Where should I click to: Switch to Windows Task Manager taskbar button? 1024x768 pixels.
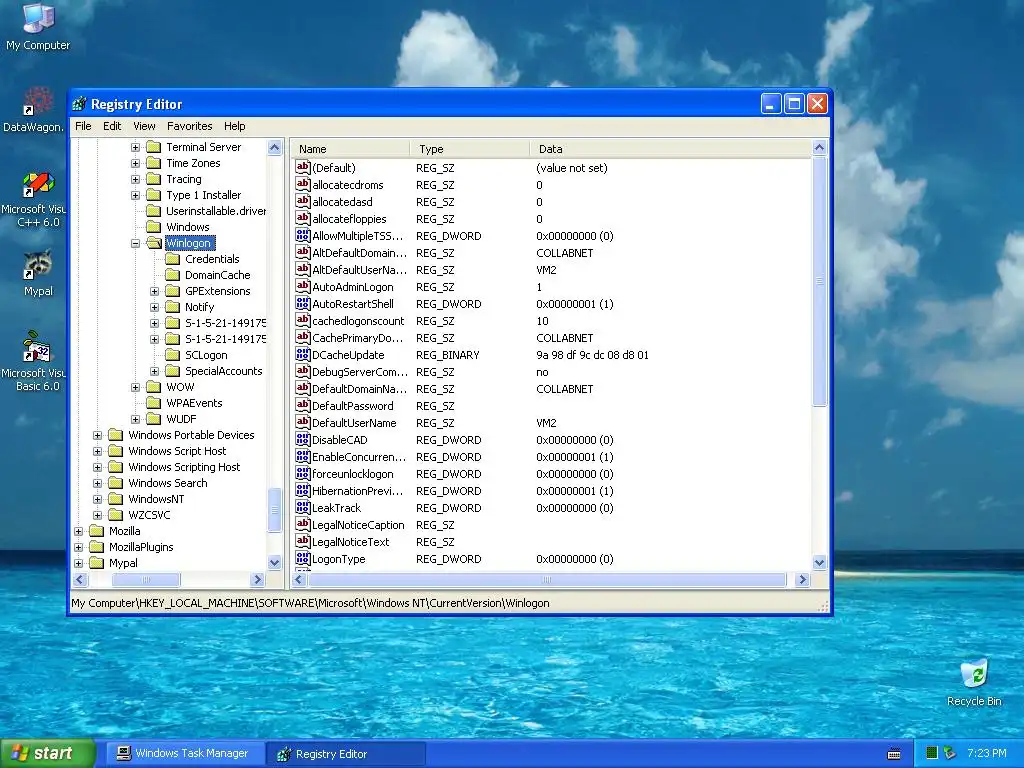pyautogui.click(x=184, y=753)
